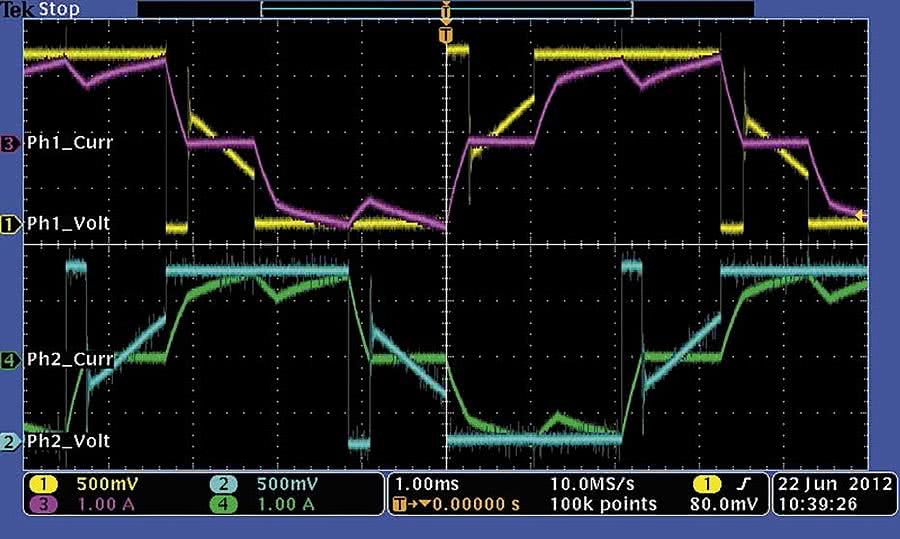
Task: Click the record view bar at top
Action: point(446,8)
